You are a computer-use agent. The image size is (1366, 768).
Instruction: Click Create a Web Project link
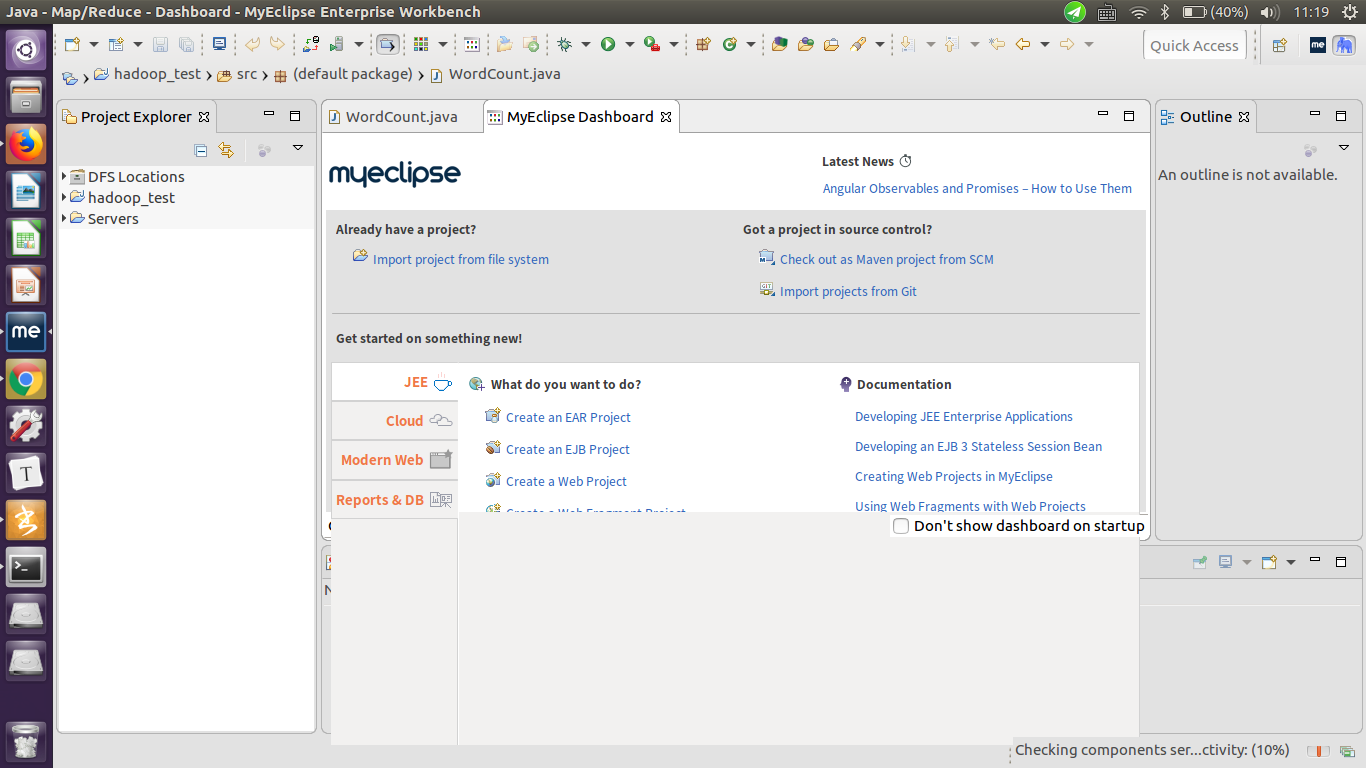click(566, 481)
